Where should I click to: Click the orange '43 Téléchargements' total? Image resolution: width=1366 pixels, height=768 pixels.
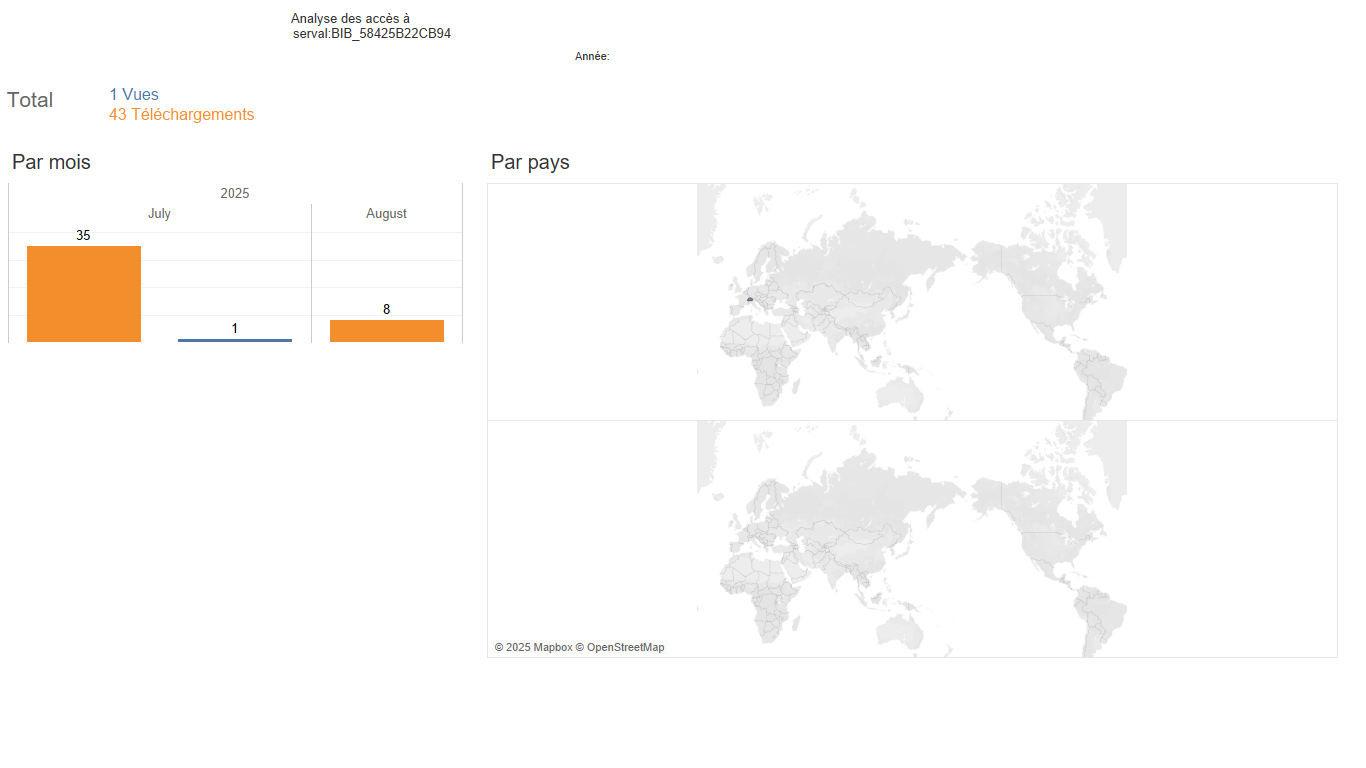click(x=181, y=115)
